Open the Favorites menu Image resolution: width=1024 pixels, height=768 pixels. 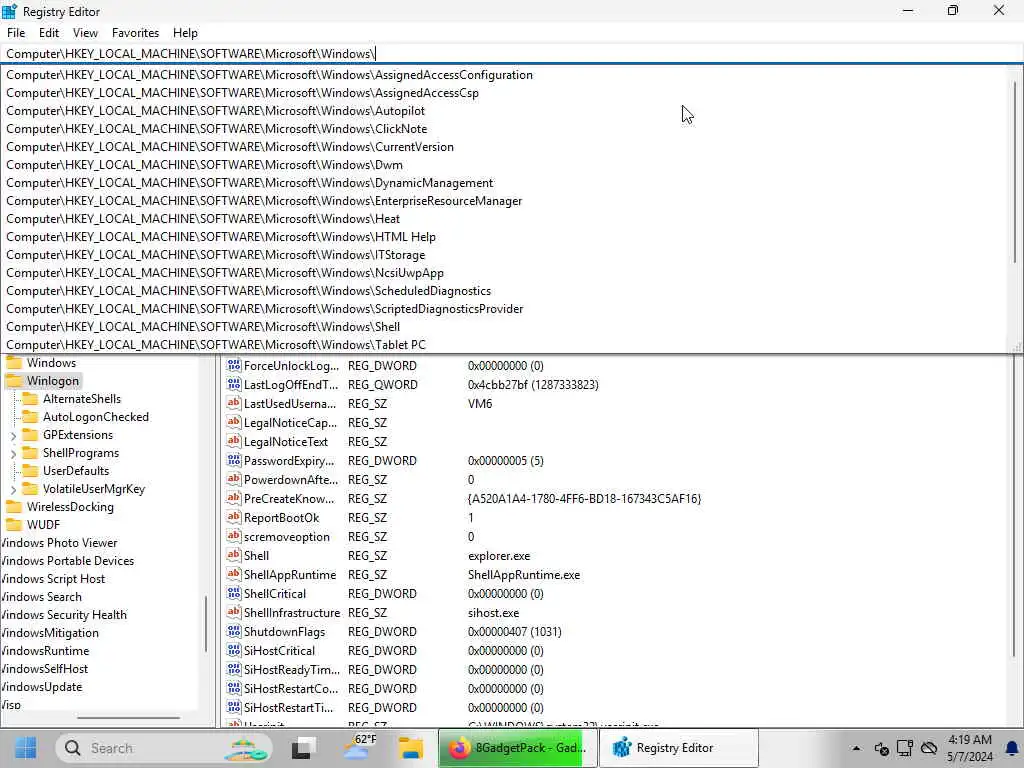tap(135, 33)
